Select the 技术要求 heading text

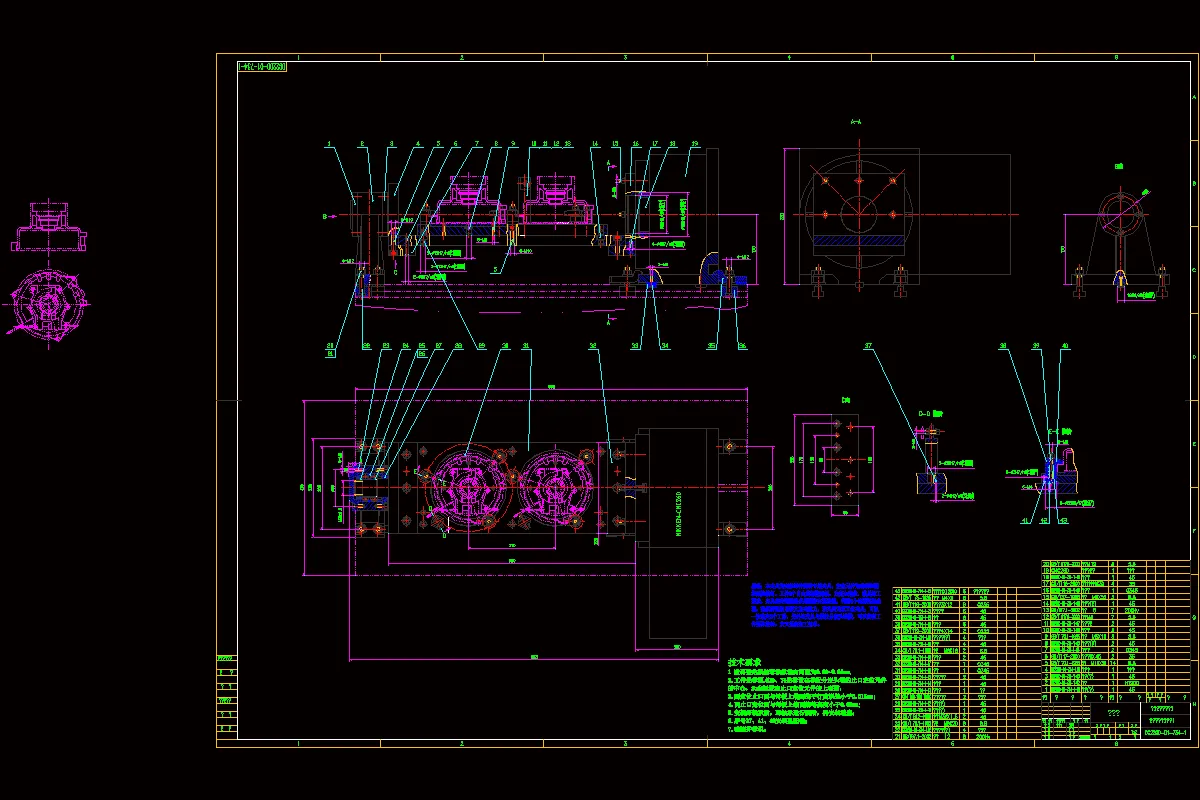click(745, 662)
